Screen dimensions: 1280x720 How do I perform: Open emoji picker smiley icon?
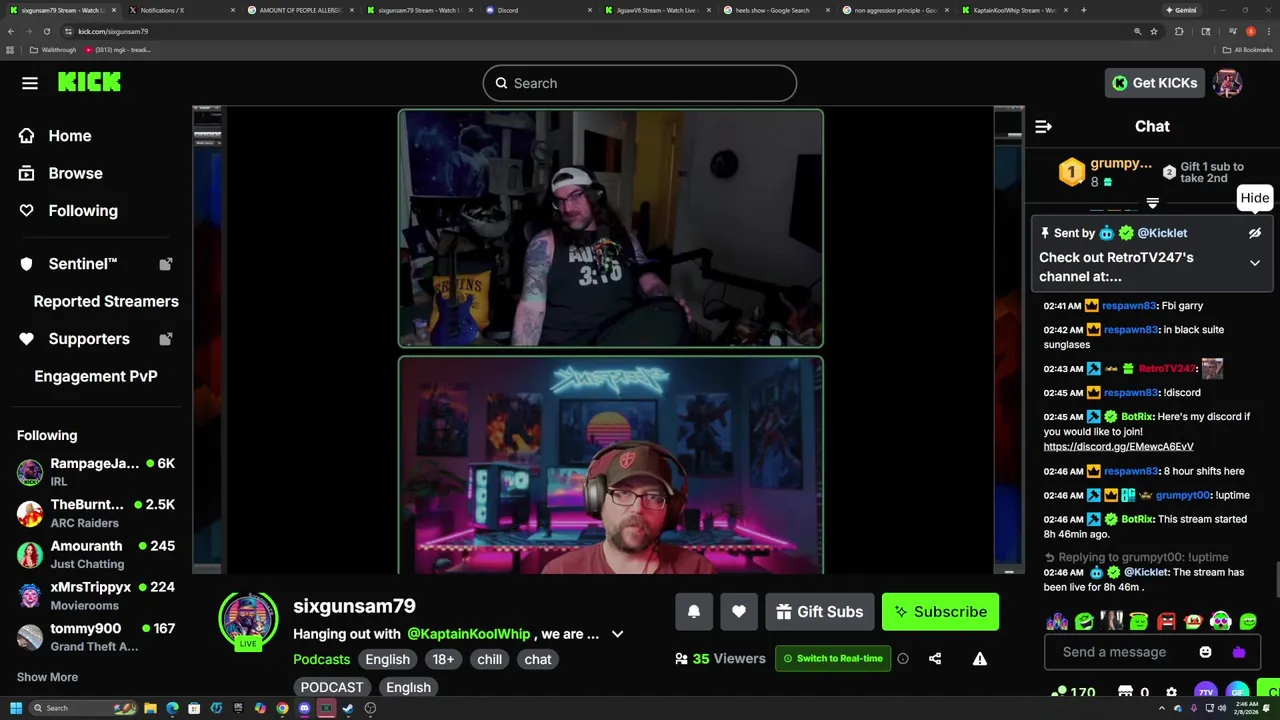tap(1206, 652)
